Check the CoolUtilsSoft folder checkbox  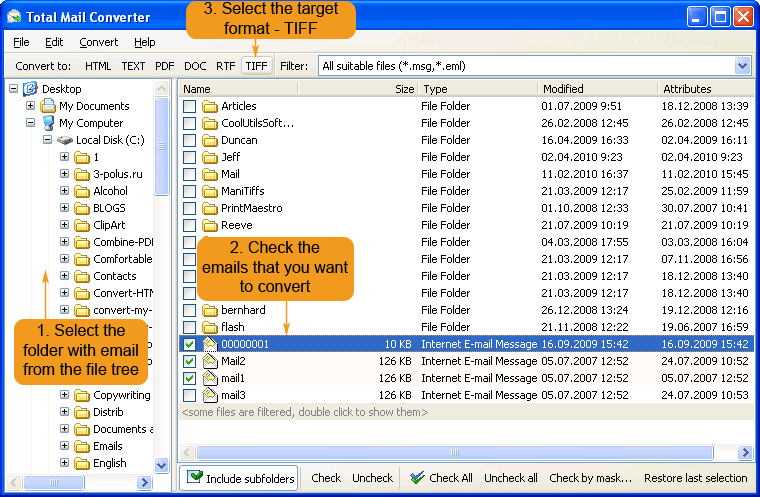(x=190, y=123)
